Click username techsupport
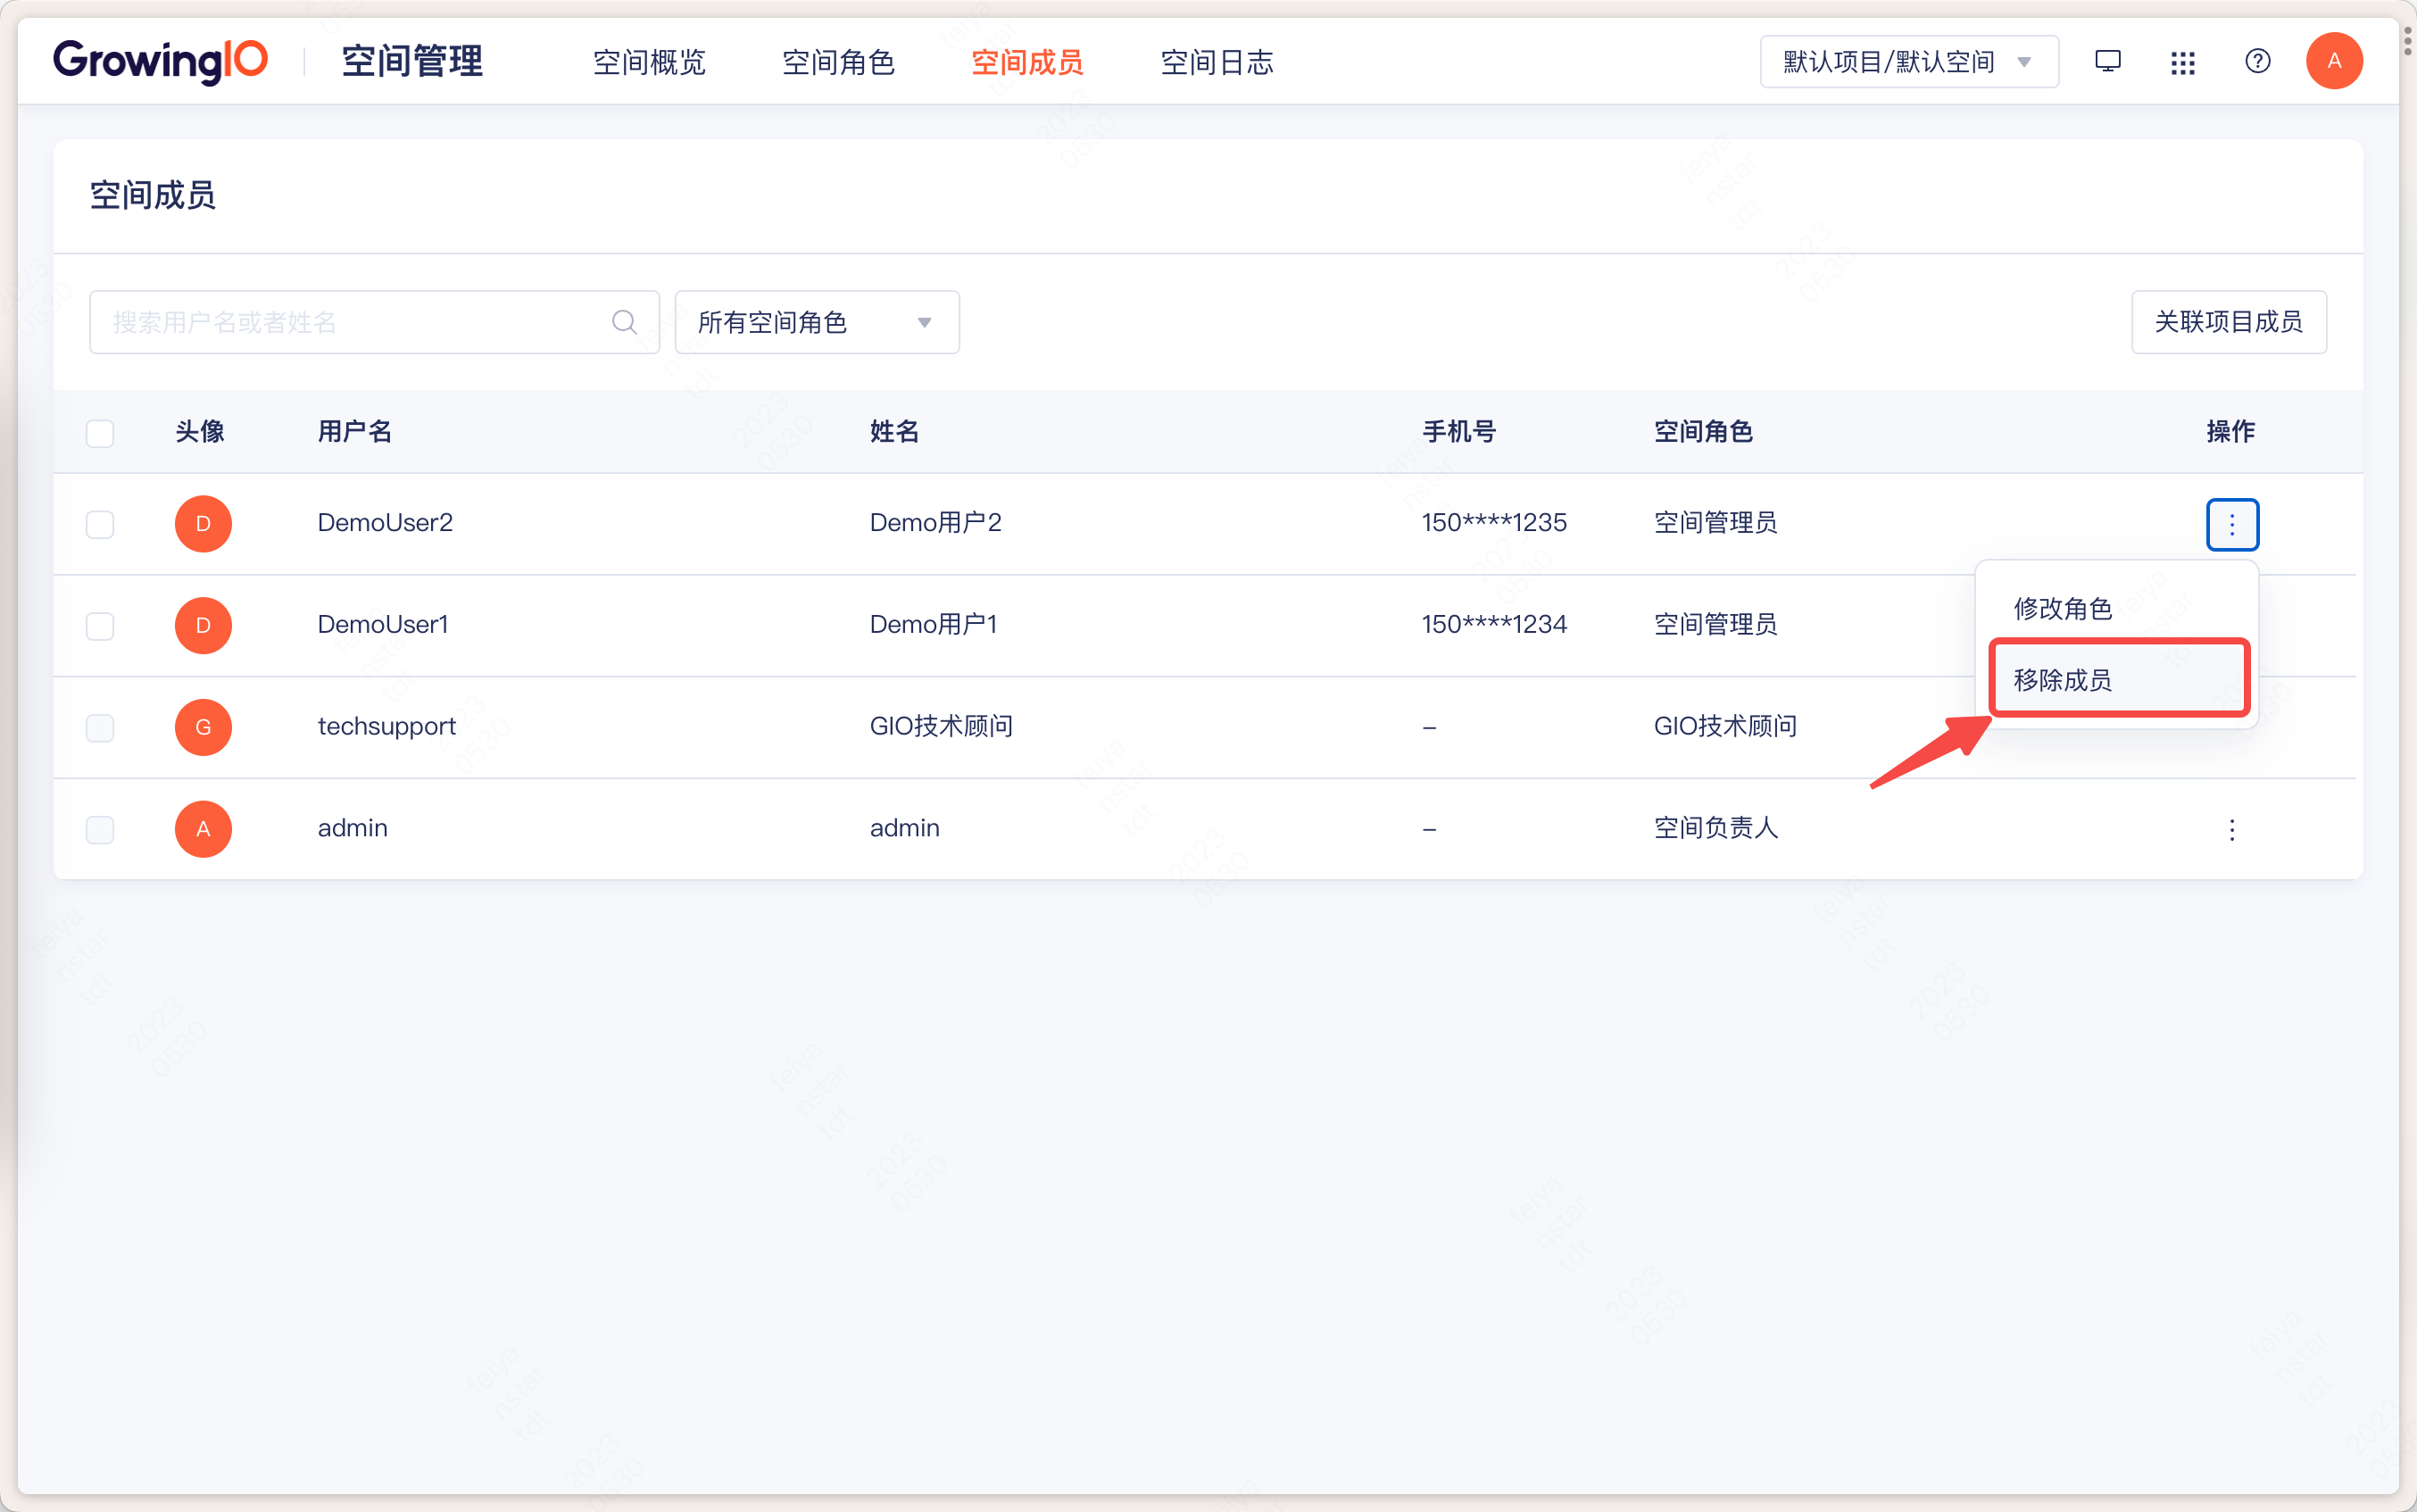The height and width of the screenshot is (1512, 2417). [x=387, y=727]
